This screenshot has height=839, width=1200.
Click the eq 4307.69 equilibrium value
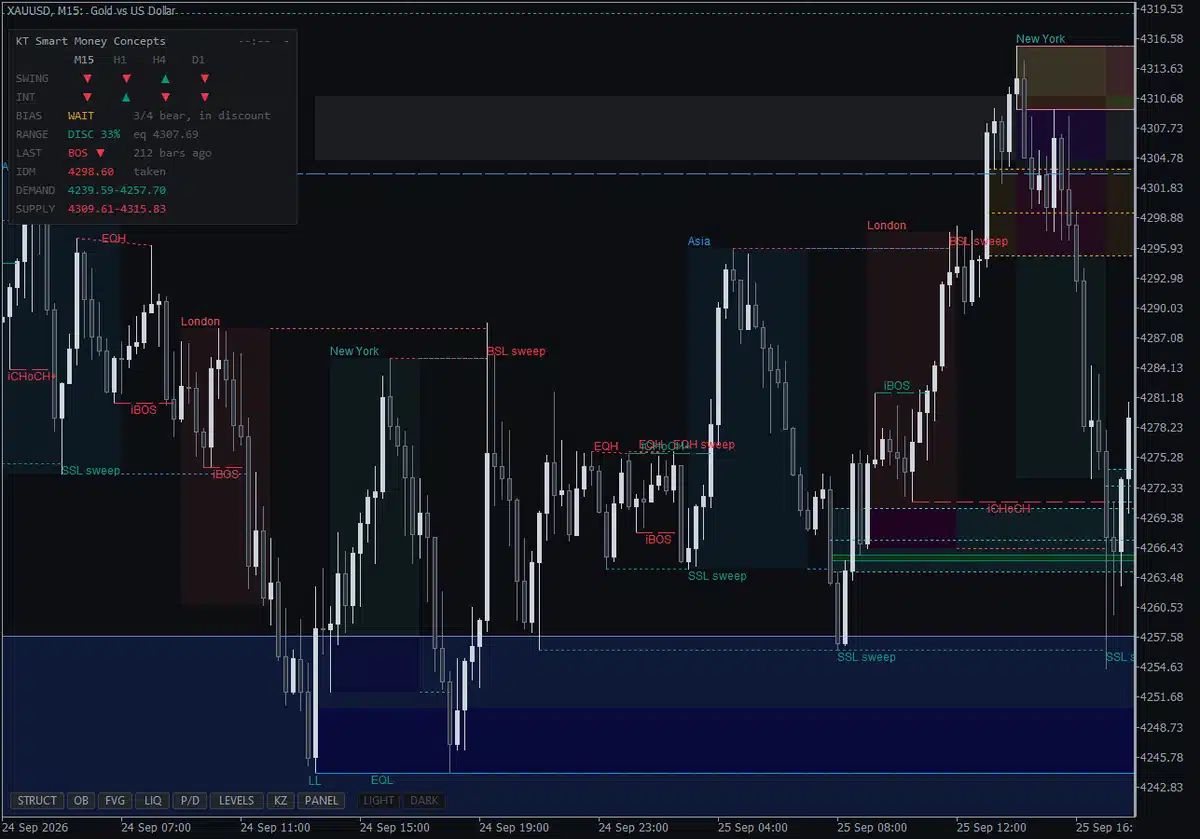click(x=166, y=134)
